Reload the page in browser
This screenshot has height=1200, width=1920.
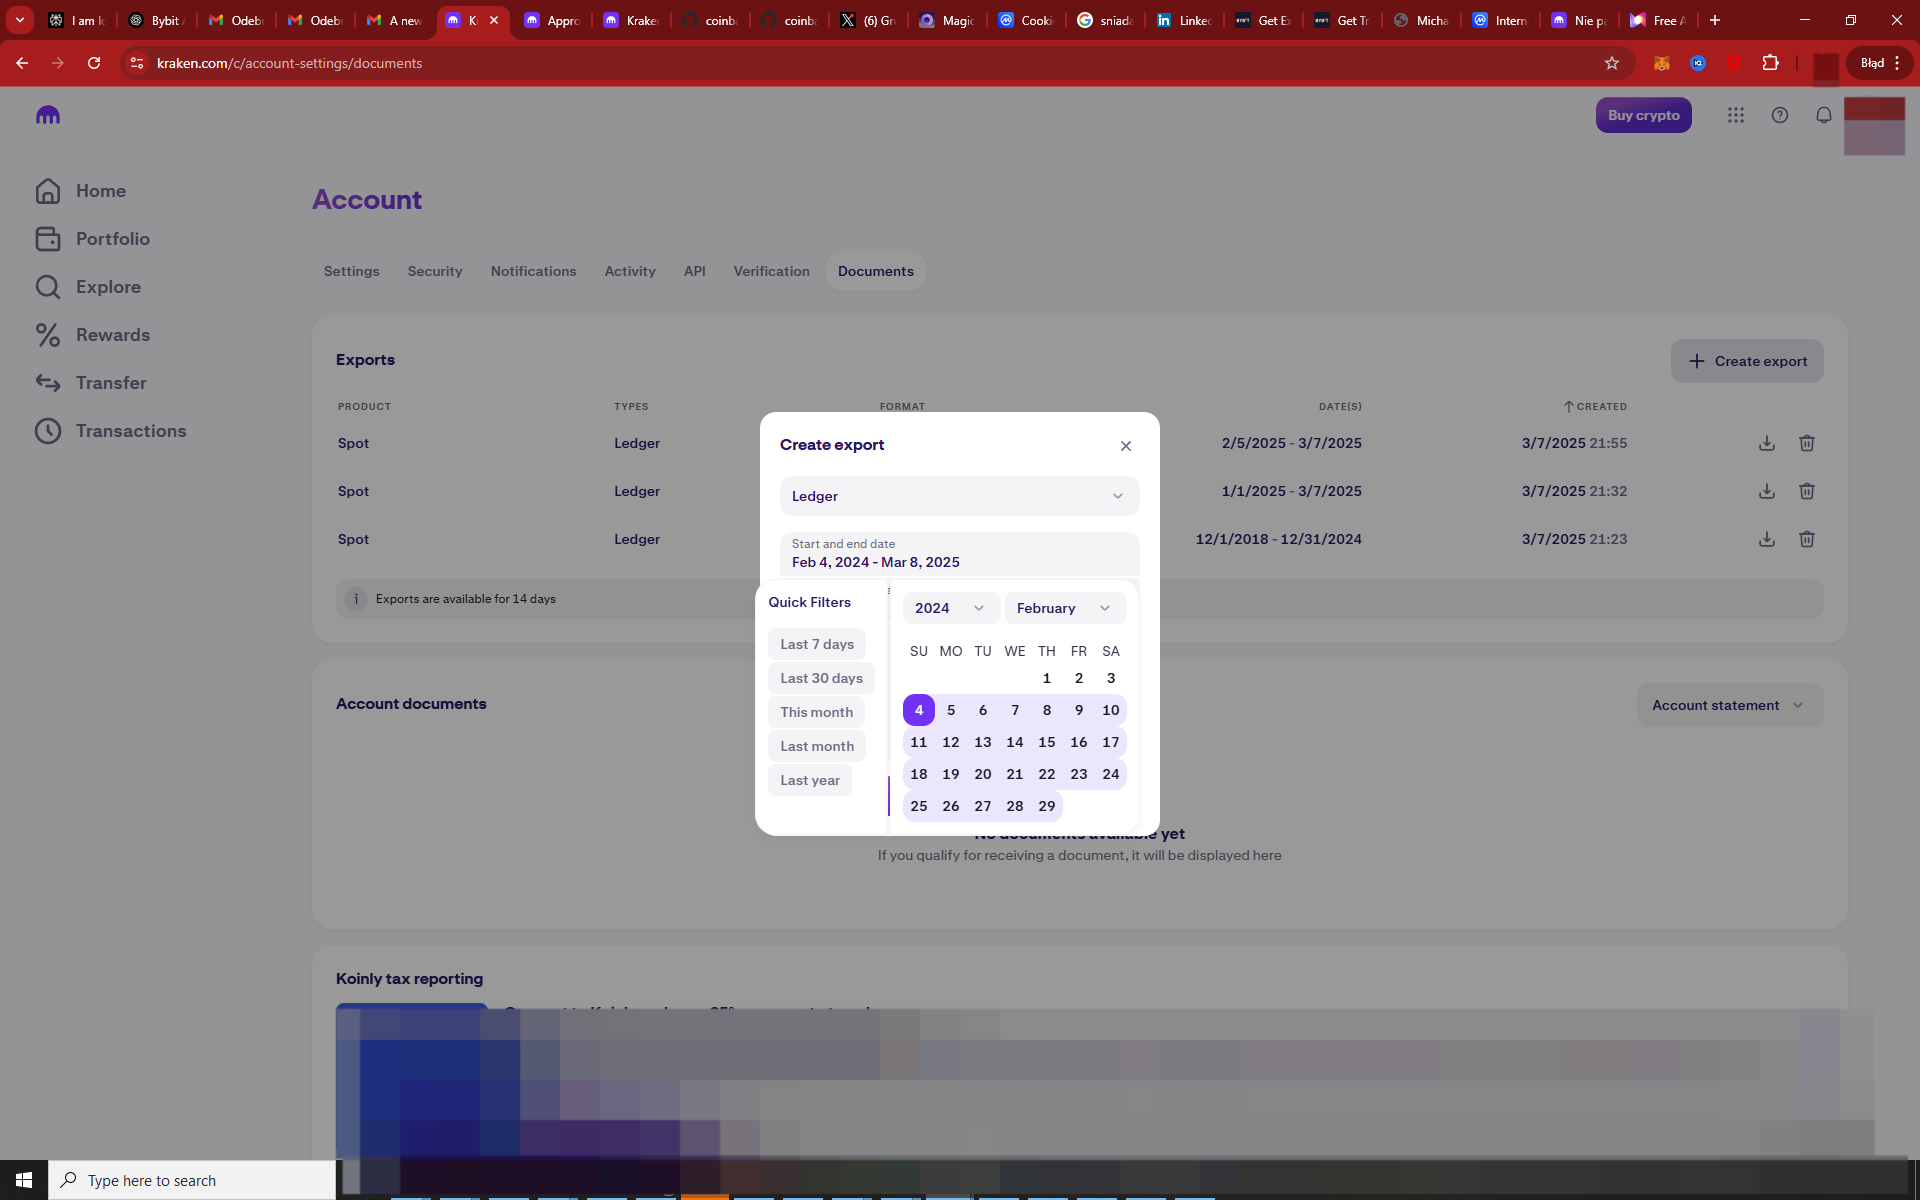(94, 63)
